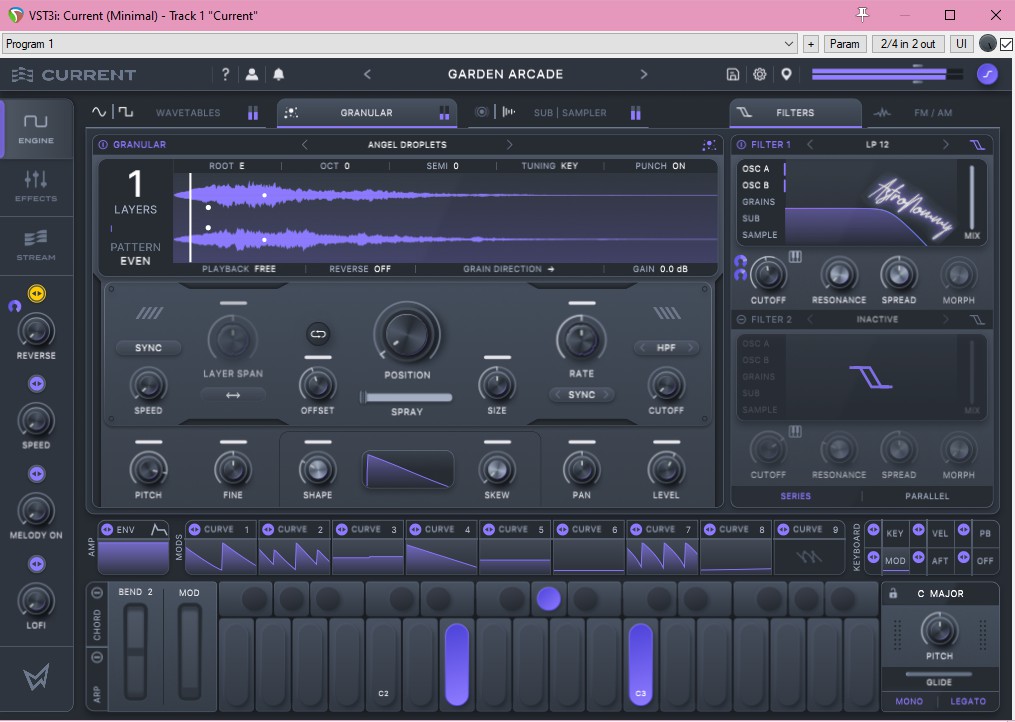
Task: Click the Layer Span bidirectional arrow
Action: [x=233, y=395]
